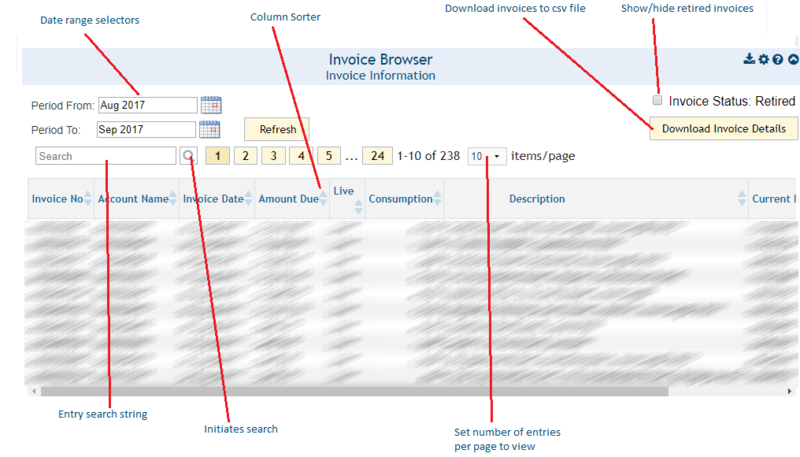The width and height of the screenshot is (800, 457).
Task: Go to page 1 of invoices
Action: pos(217,156)
